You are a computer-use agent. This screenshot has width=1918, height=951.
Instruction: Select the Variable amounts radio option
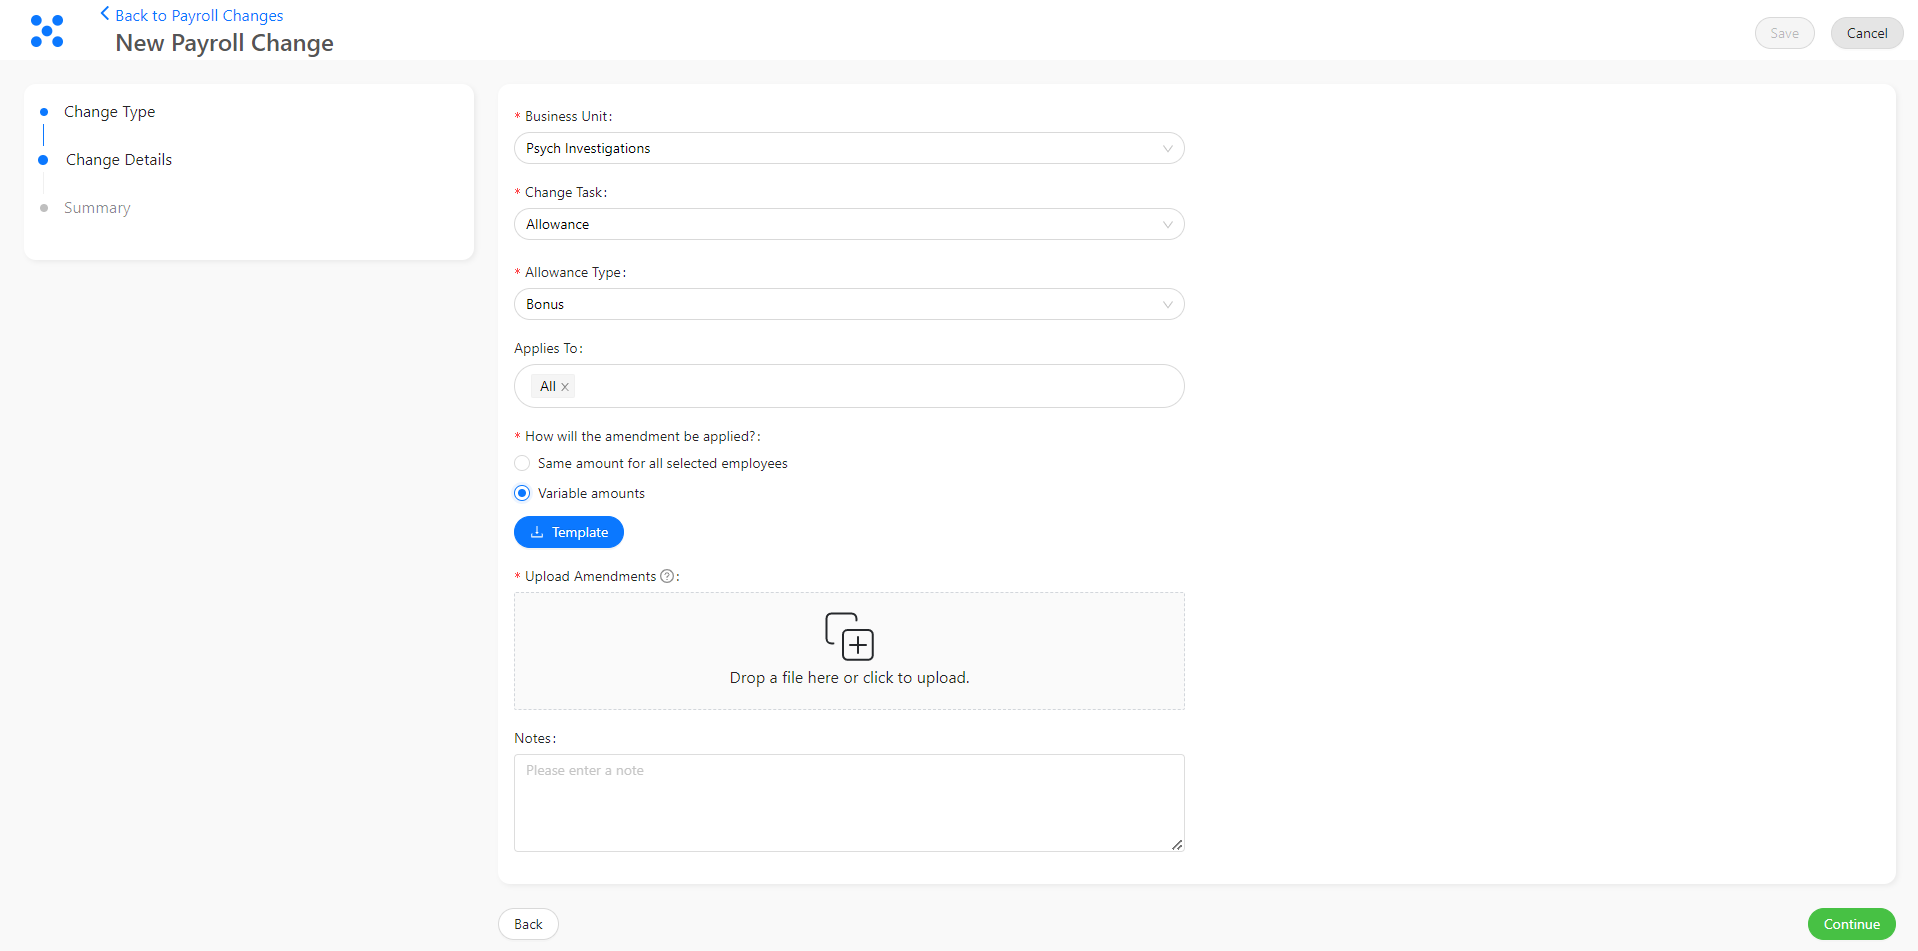[x=522, y=493]
